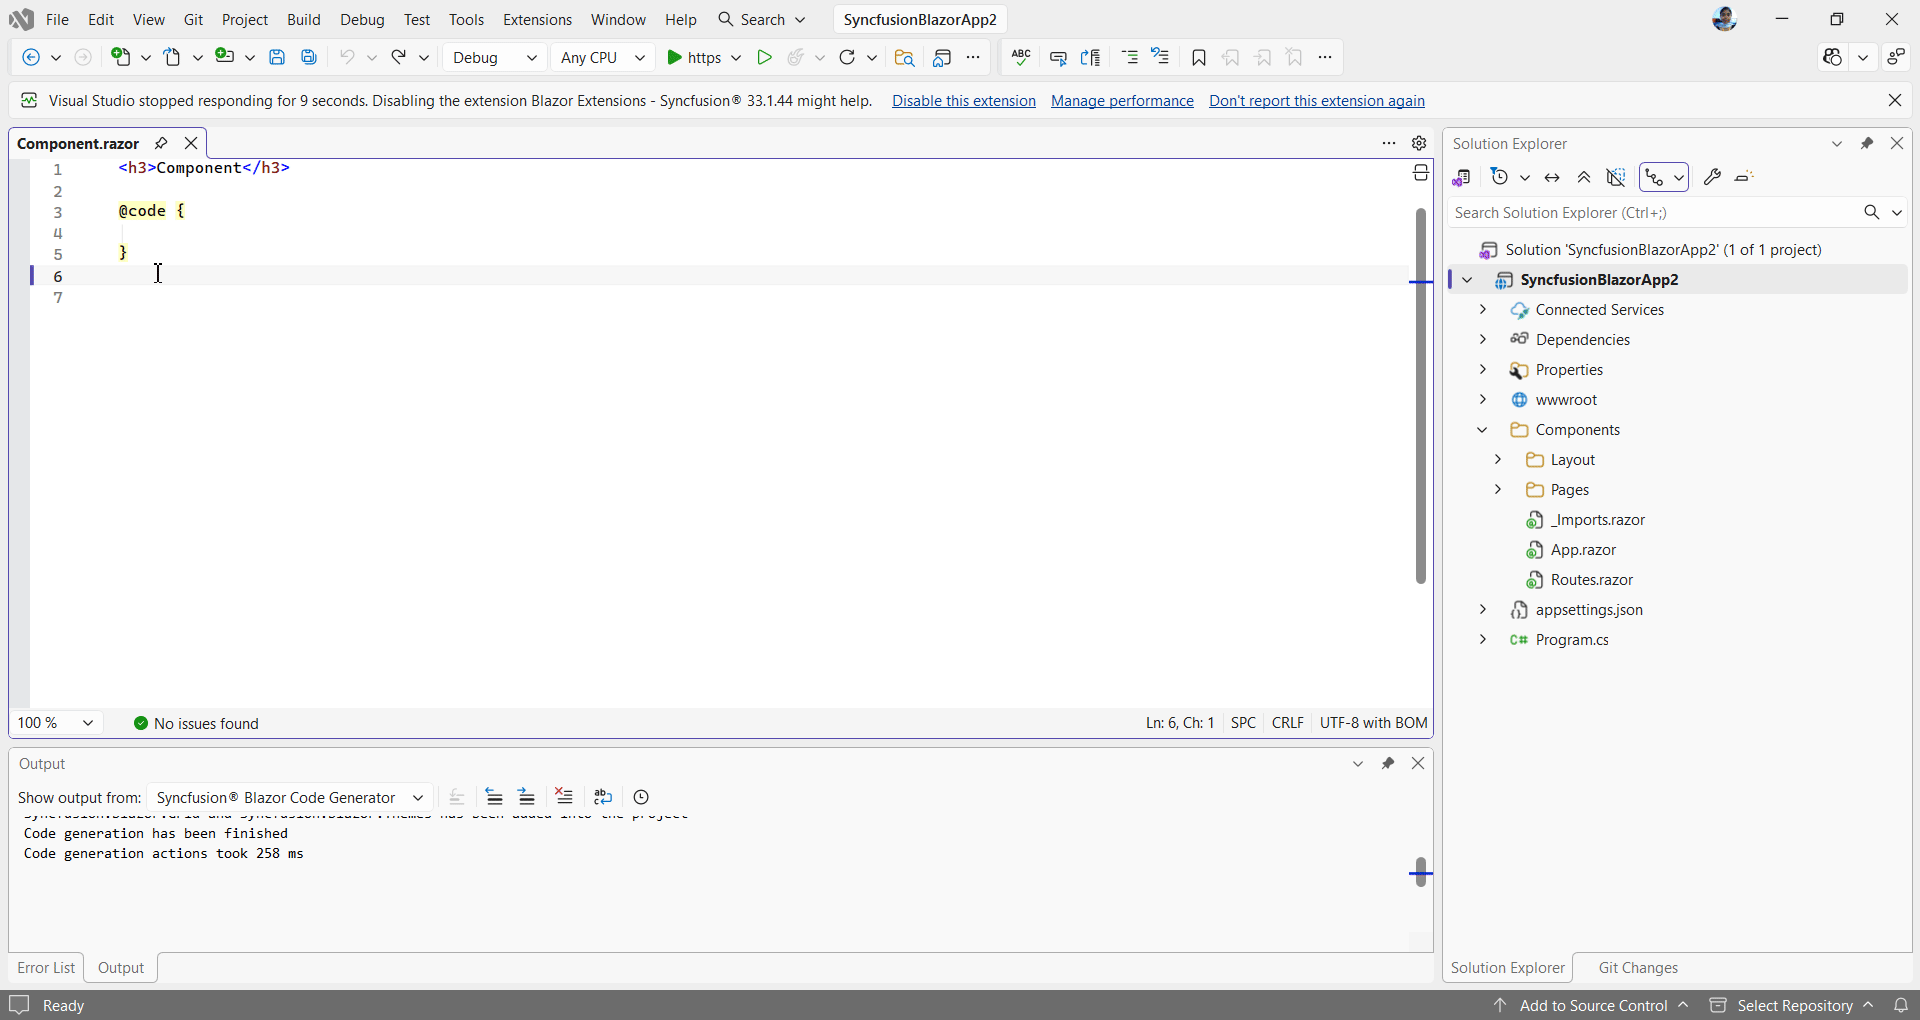Start debugging with https green play button
This screenshot has width=1920, height=1020.
point(694,58)
